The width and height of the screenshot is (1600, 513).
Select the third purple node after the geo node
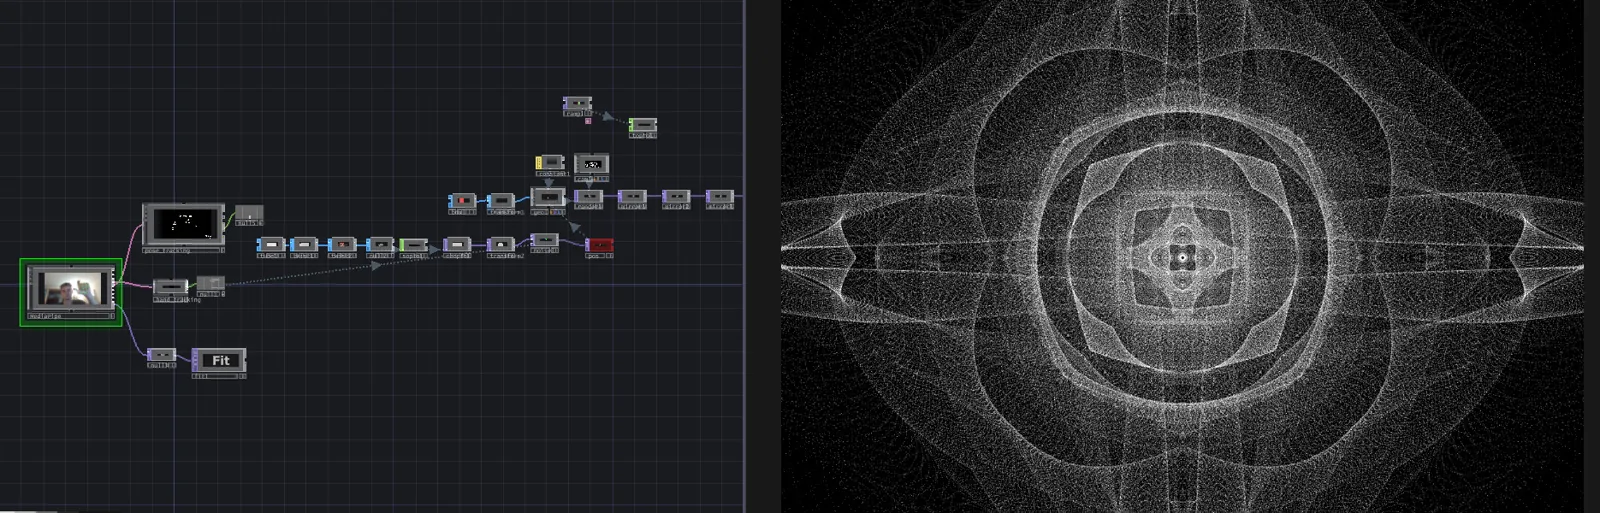point(676,199)
